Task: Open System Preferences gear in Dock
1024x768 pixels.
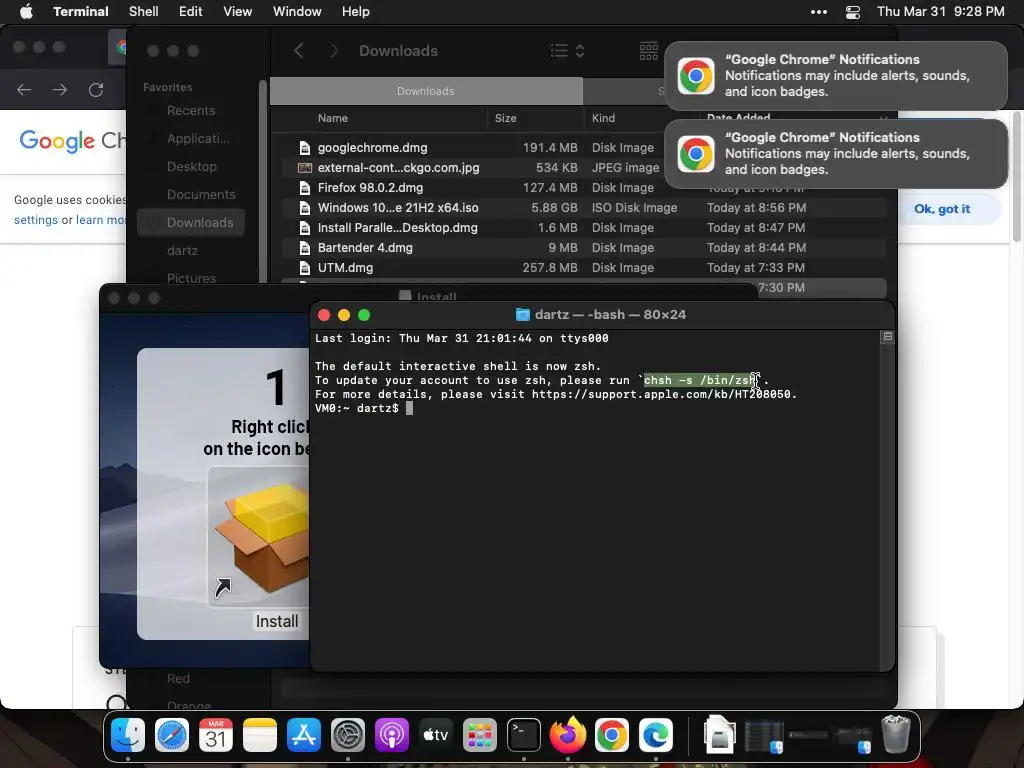Action: point(347,735)
